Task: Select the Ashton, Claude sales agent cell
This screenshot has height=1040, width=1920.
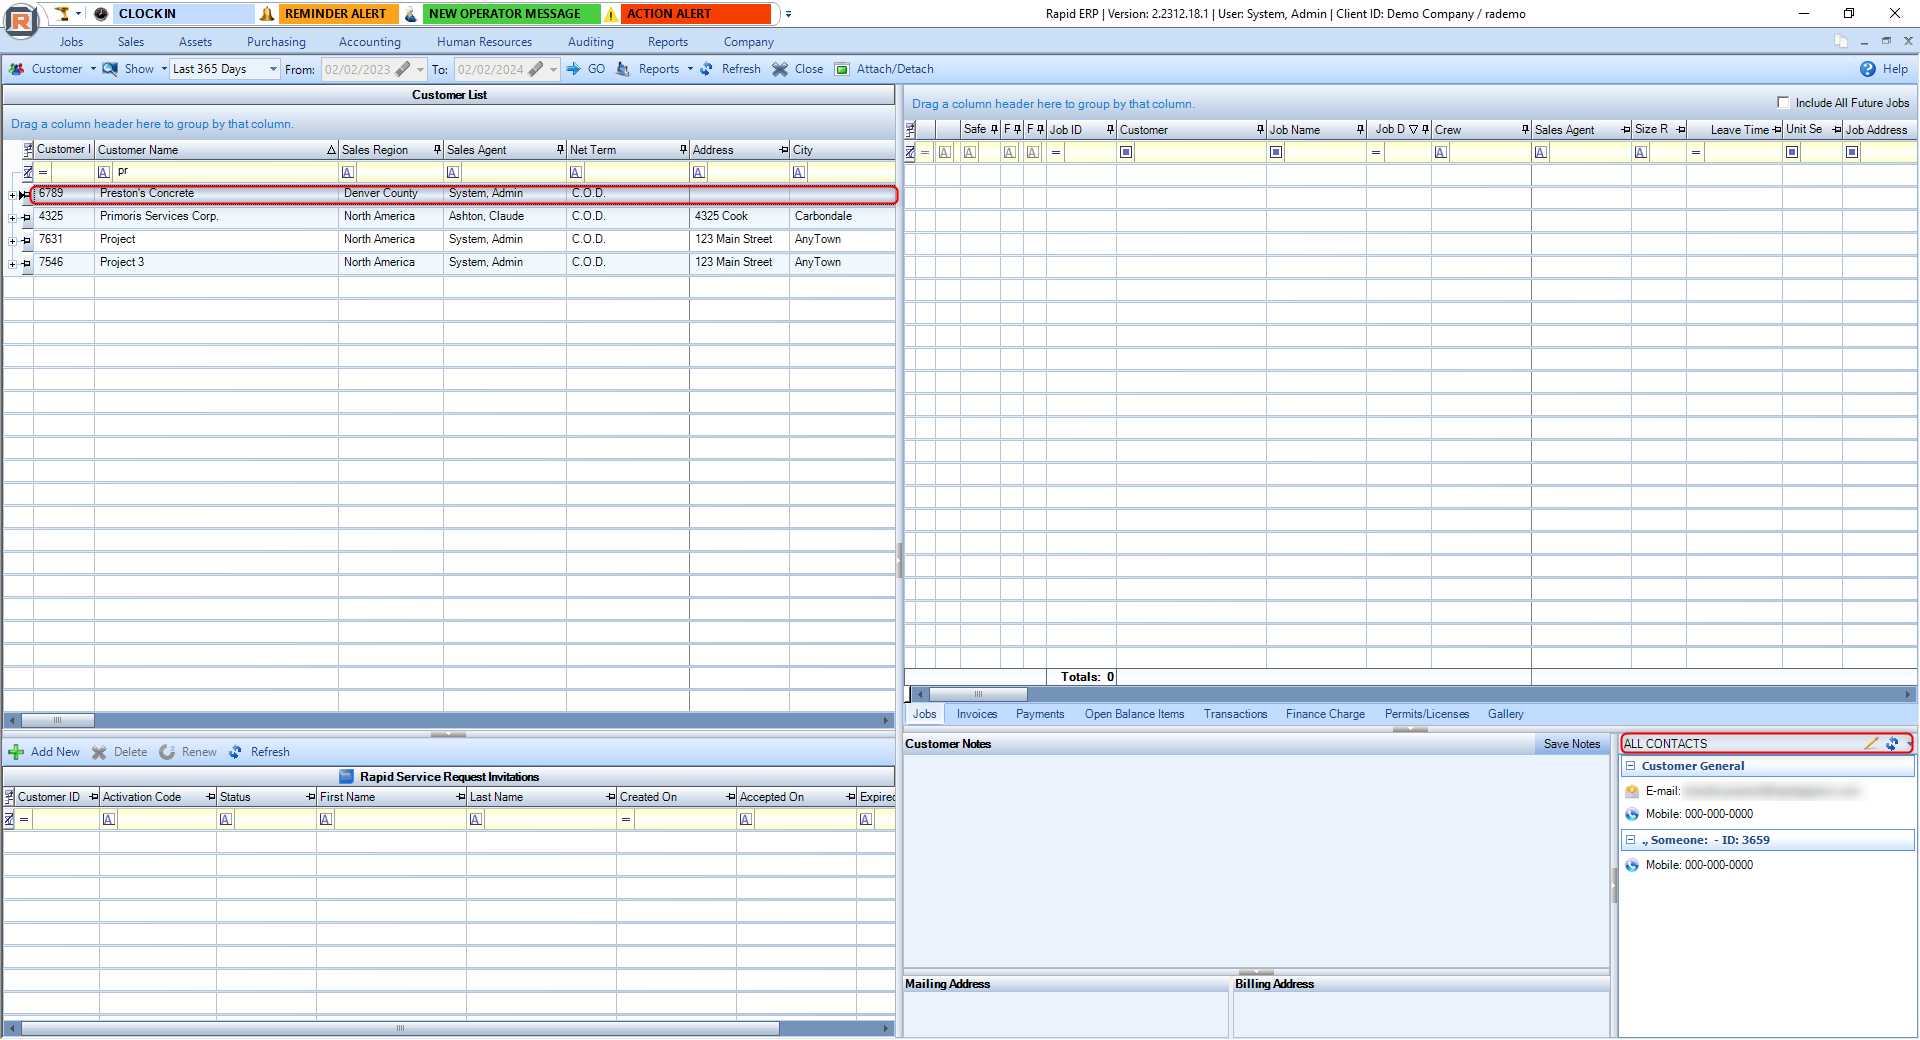Action: click(x=505, y=216)
